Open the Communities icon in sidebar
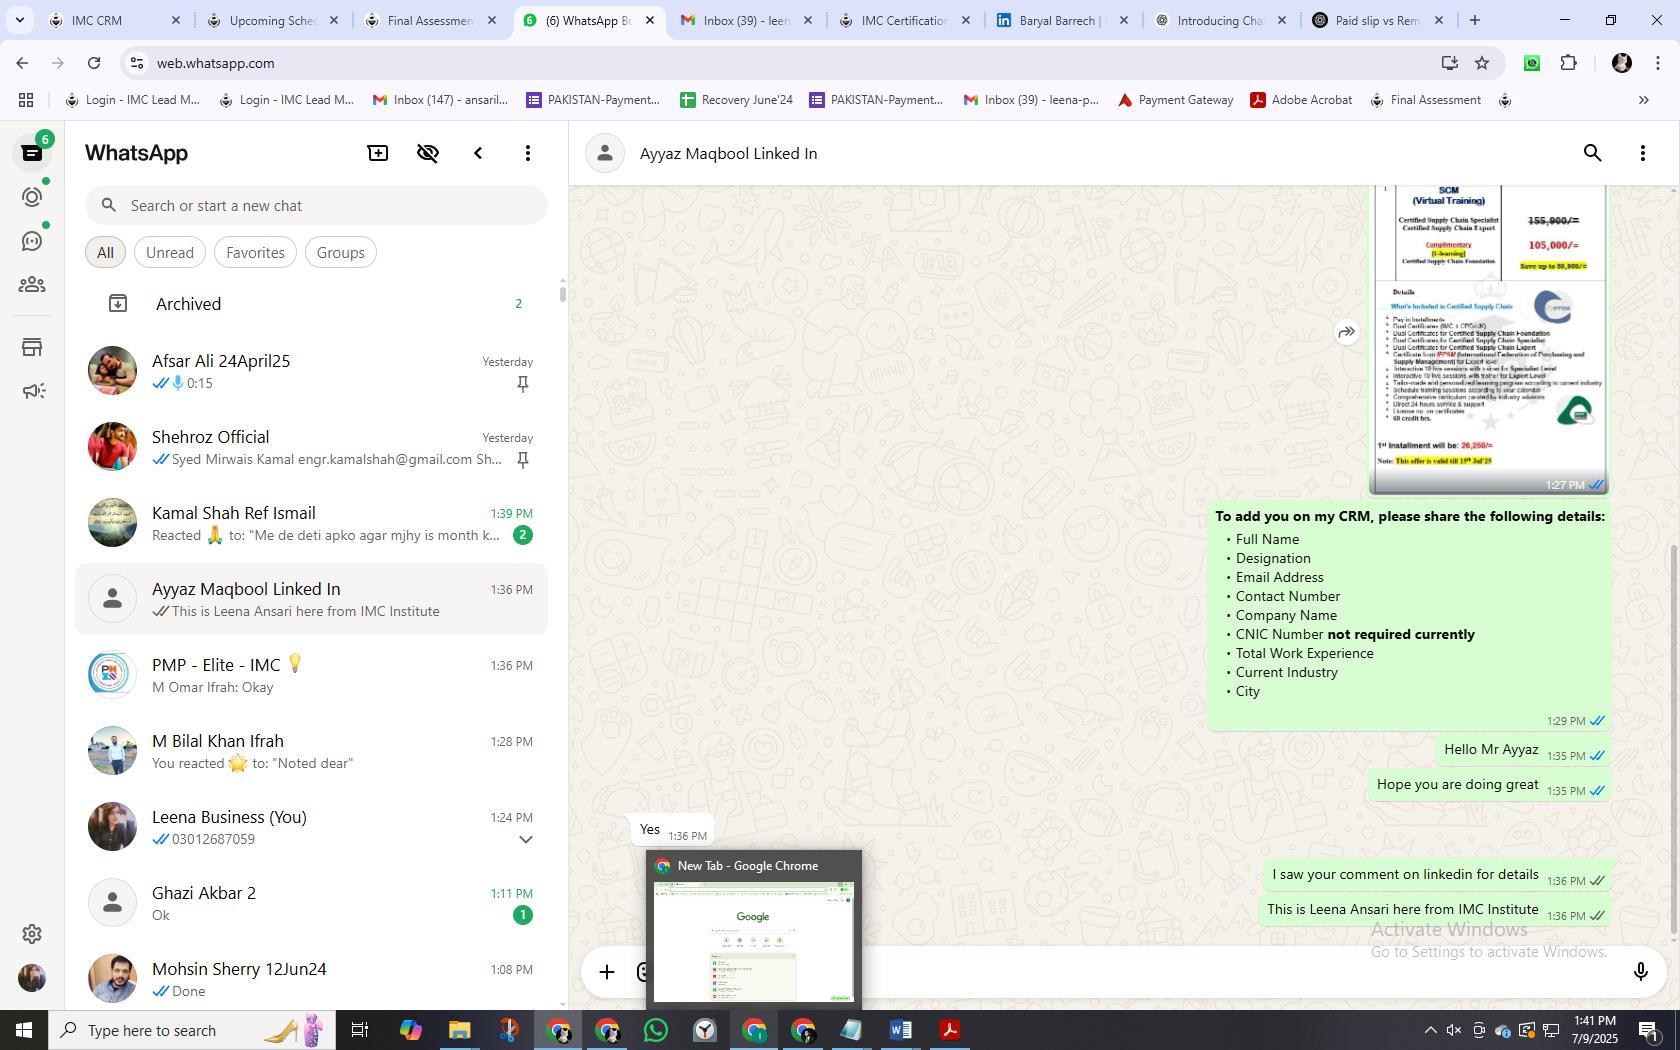Image resolution: width=1680 pixels, height=1050 pixels. (32, 285)
